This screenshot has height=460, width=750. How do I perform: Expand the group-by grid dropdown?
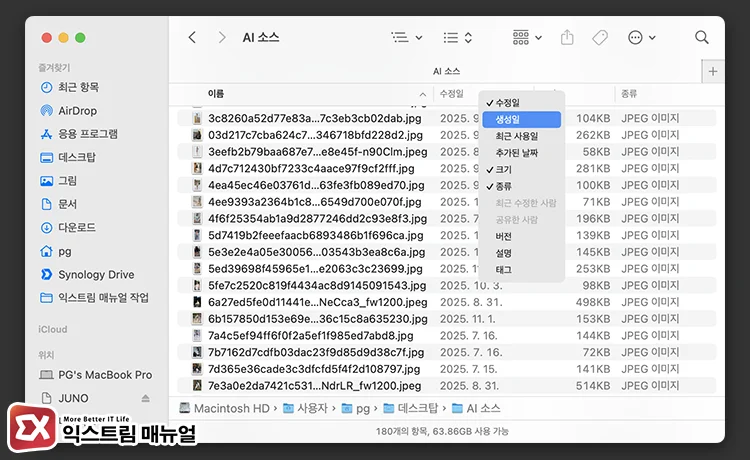pos(526,38)
